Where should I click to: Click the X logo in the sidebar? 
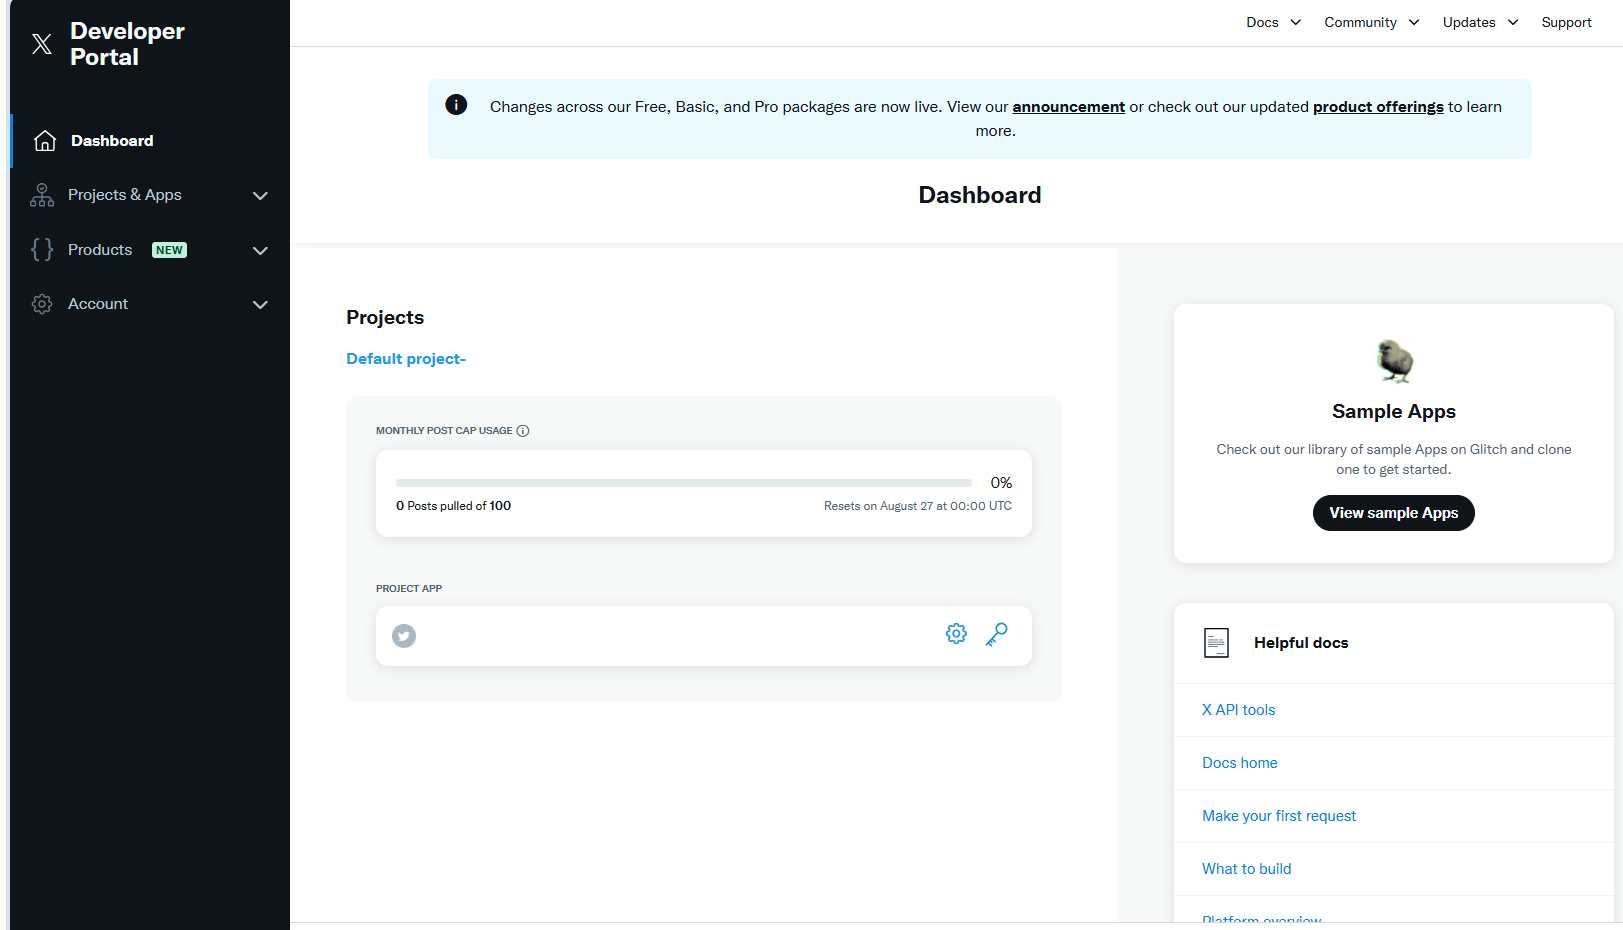(x=42, y=44)
